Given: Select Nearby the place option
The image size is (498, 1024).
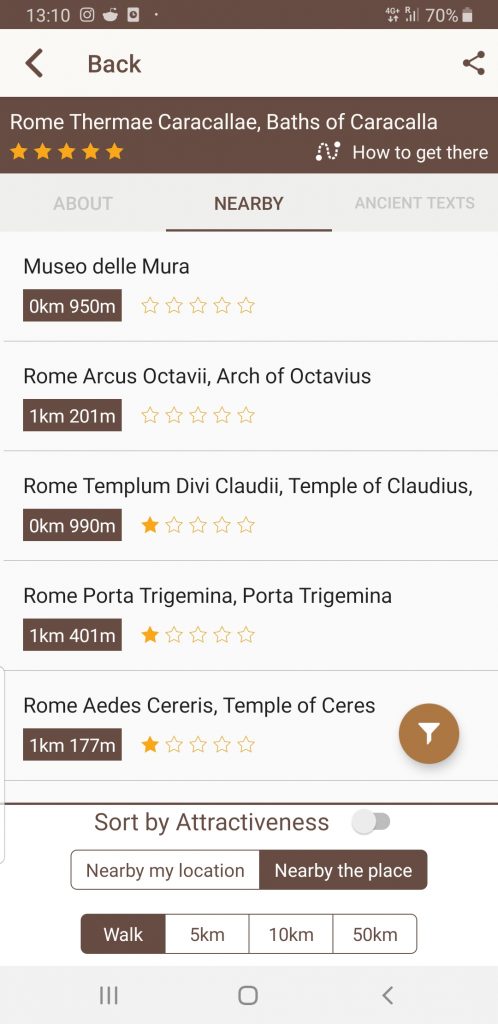Looking at the screenshot, I should click(343, 870).
